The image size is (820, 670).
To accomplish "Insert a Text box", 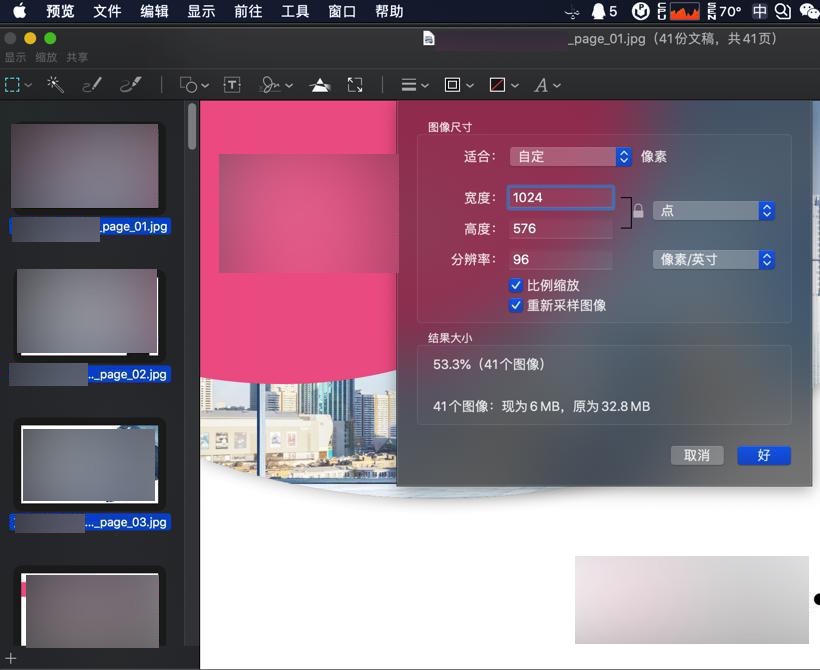I will point(232,85).
